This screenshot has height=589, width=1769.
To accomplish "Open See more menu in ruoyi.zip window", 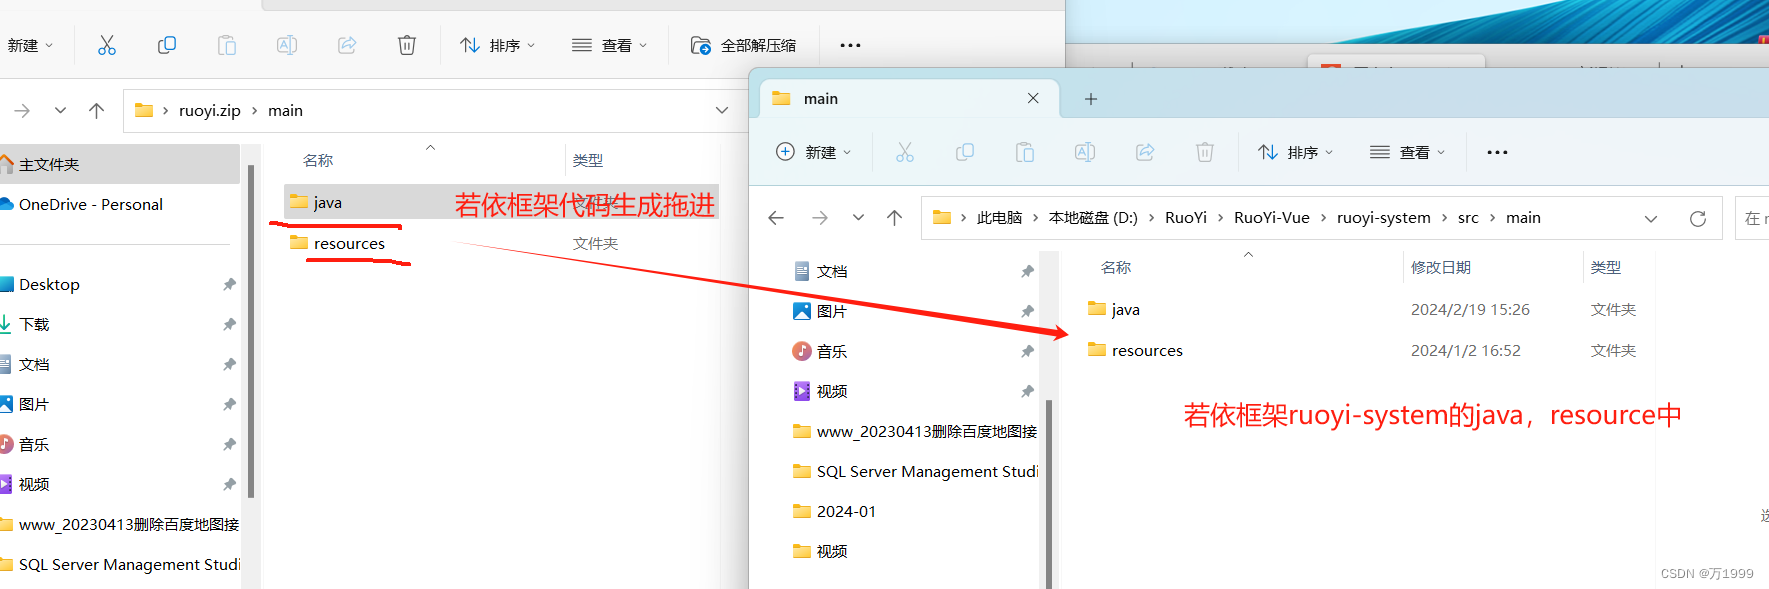I will [x=850, y=45].
